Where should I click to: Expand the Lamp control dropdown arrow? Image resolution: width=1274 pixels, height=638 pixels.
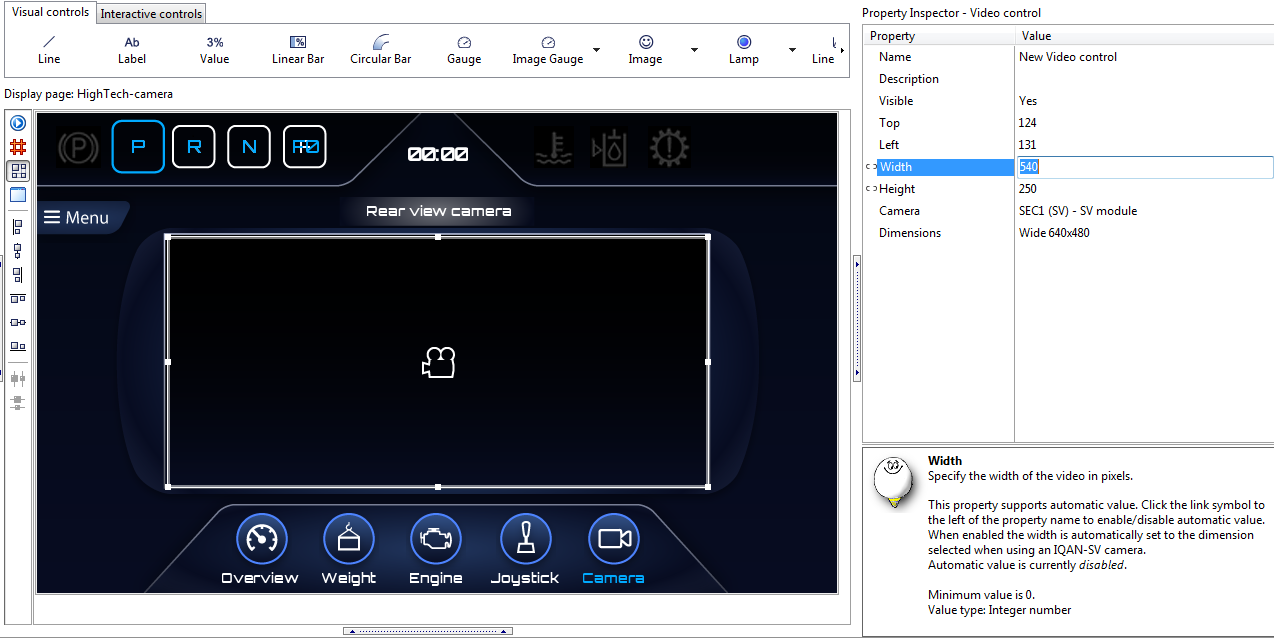(792, 50)
